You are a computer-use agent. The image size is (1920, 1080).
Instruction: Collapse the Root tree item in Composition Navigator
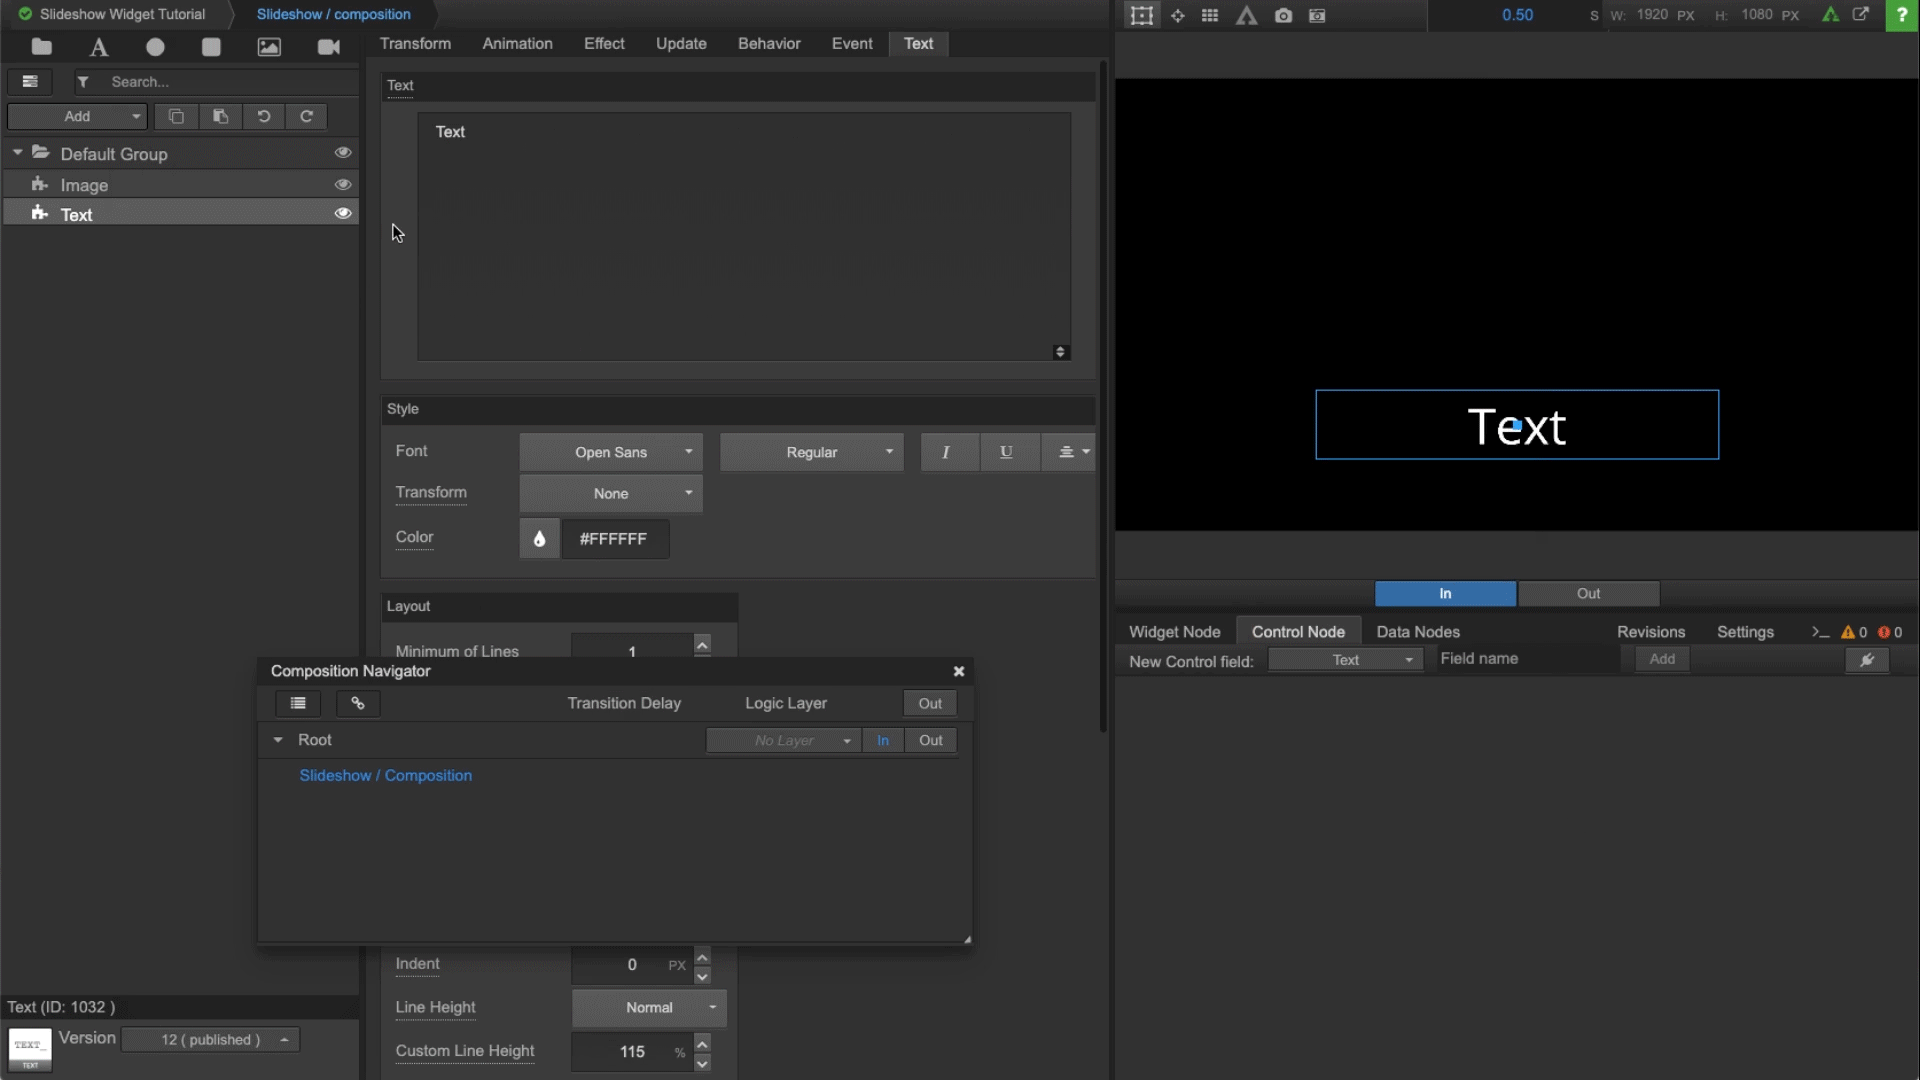[x=278, y=740]
